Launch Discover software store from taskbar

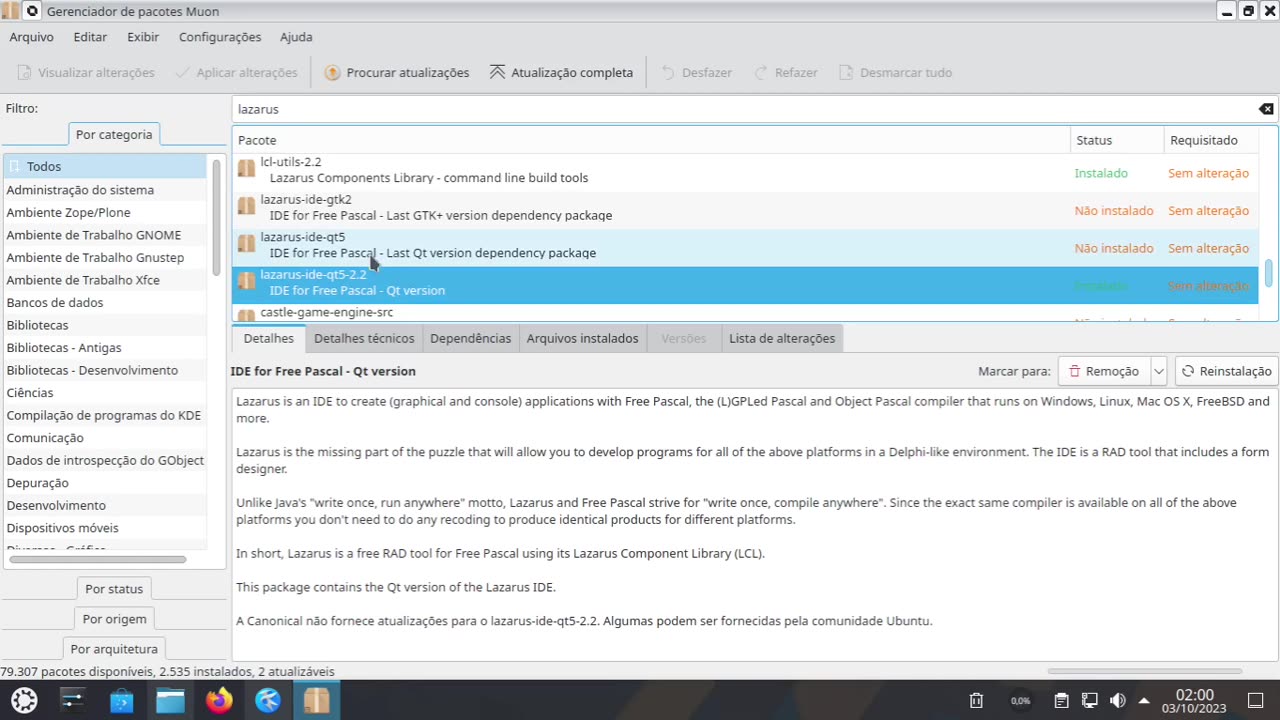pyautogui.click(x=121, y=700)
